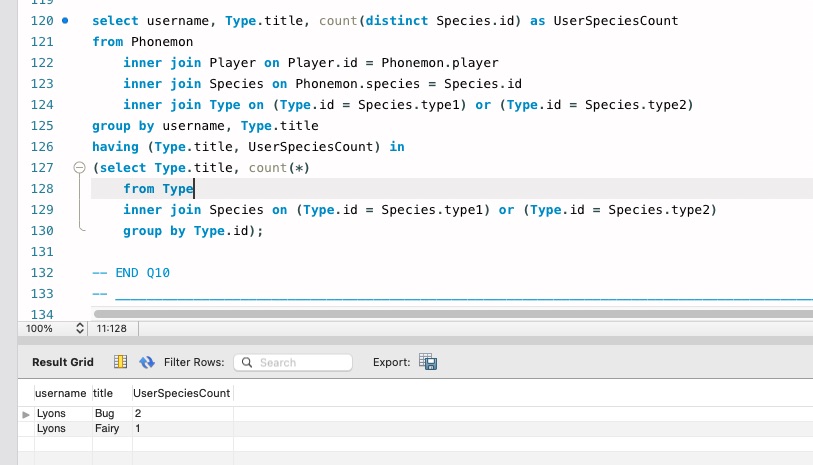
Task: Switch to the Result Grid tab
Action: (x=63, y=362)
